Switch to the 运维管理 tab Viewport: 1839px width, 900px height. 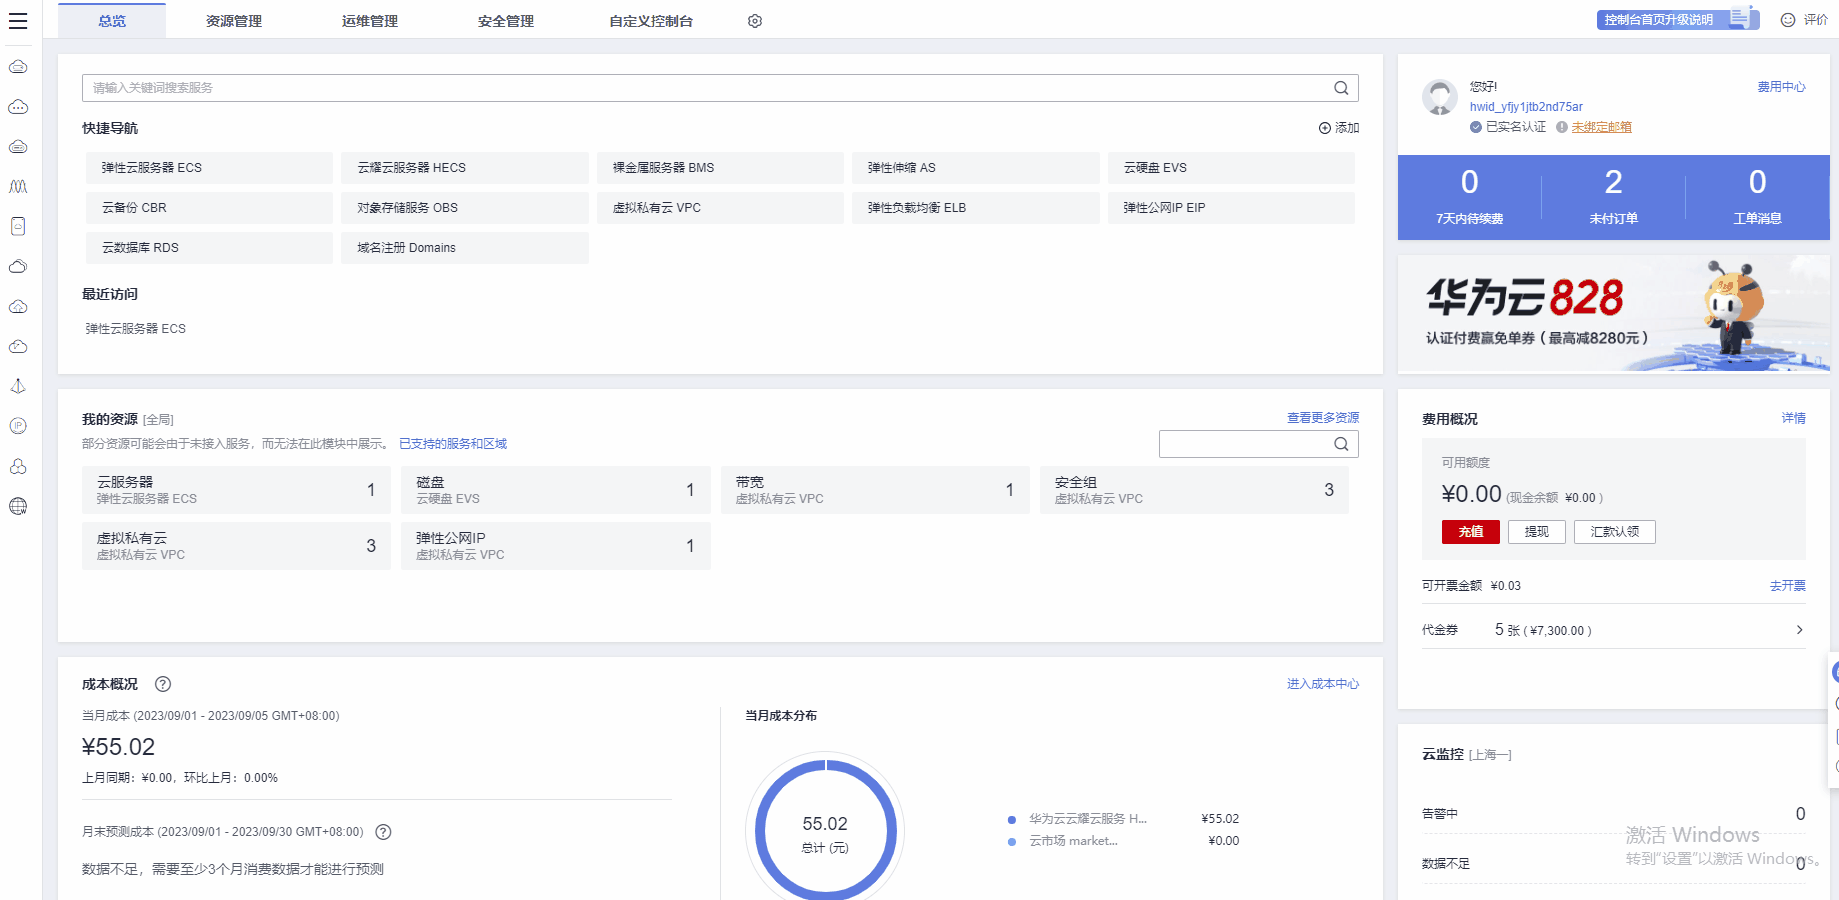pos(370,21)
